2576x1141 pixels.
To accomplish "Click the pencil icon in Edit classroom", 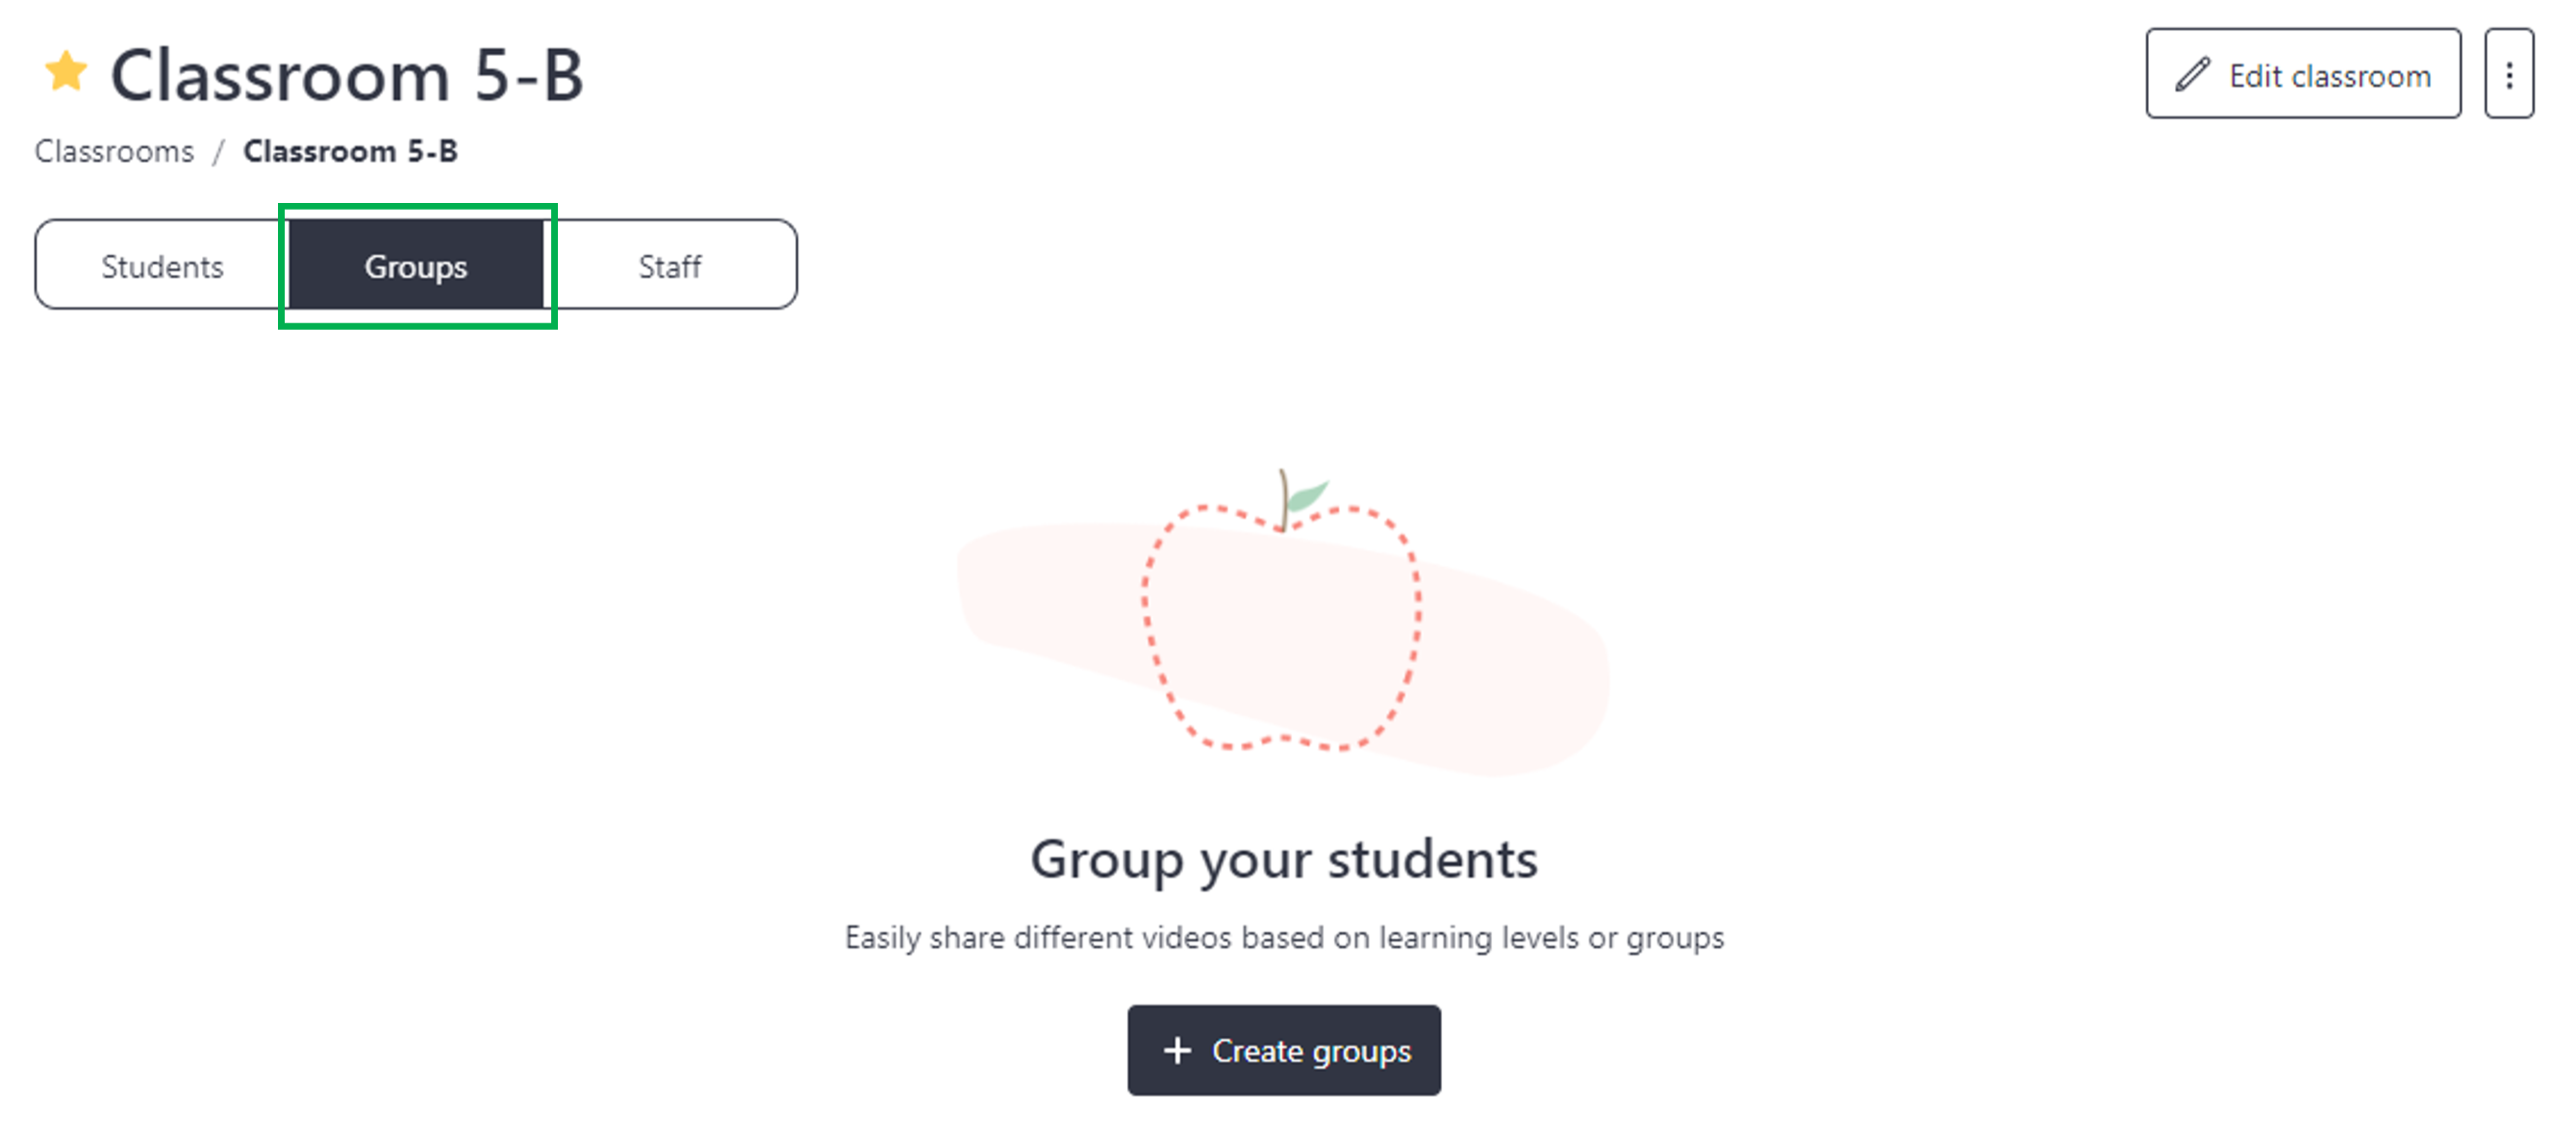I will coord(2192,74).
